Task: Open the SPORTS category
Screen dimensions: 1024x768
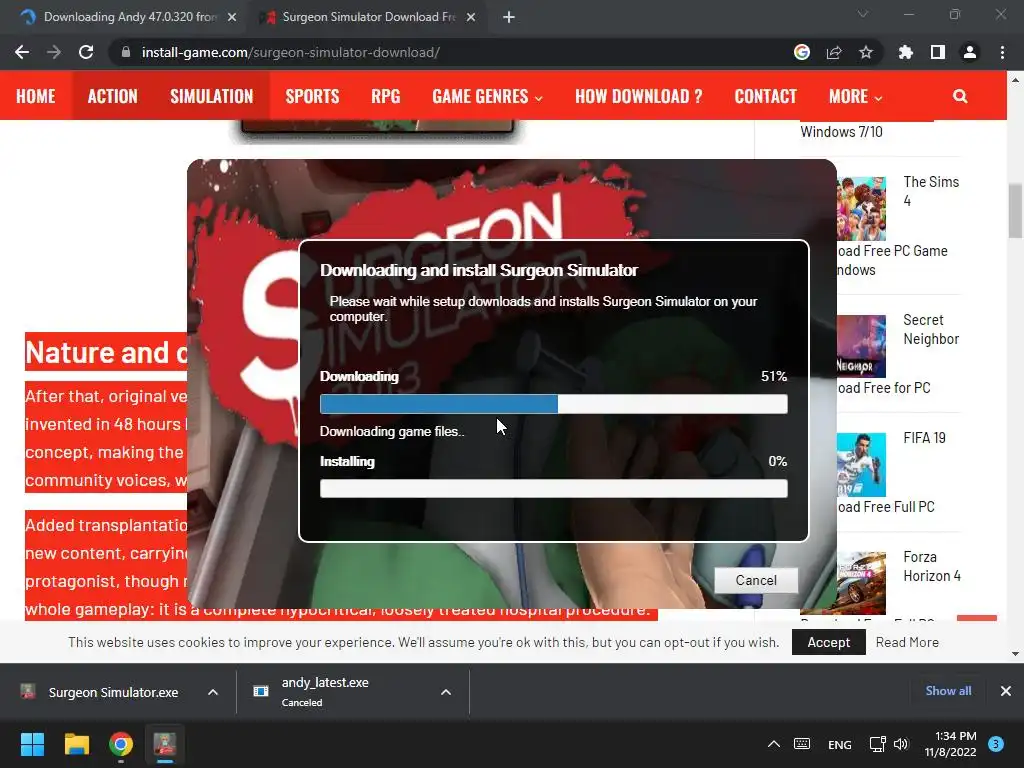Action: pyautogui.click(x=312, y=96)
